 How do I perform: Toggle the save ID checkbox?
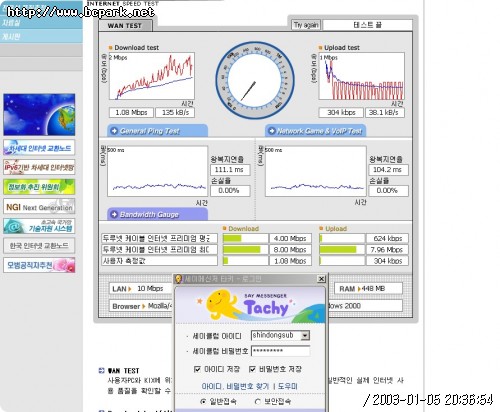tap(197, 369)
